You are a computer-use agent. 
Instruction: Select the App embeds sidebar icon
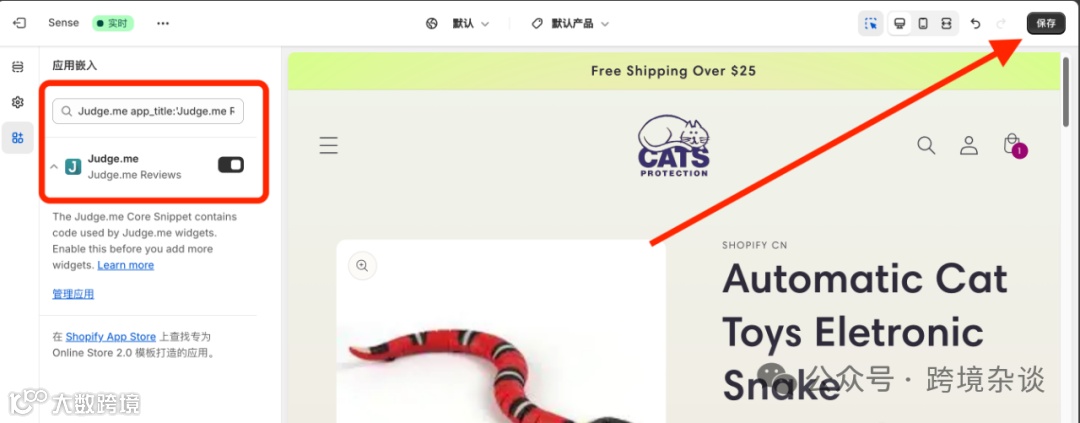(18, 138)
